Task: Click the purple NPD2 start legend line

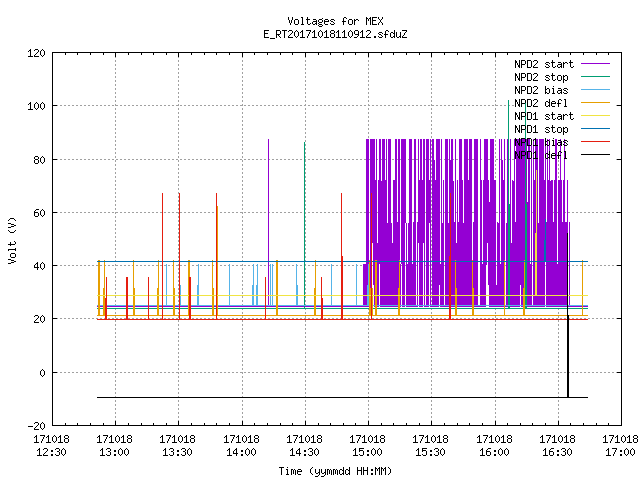Action: pos(596,64)
